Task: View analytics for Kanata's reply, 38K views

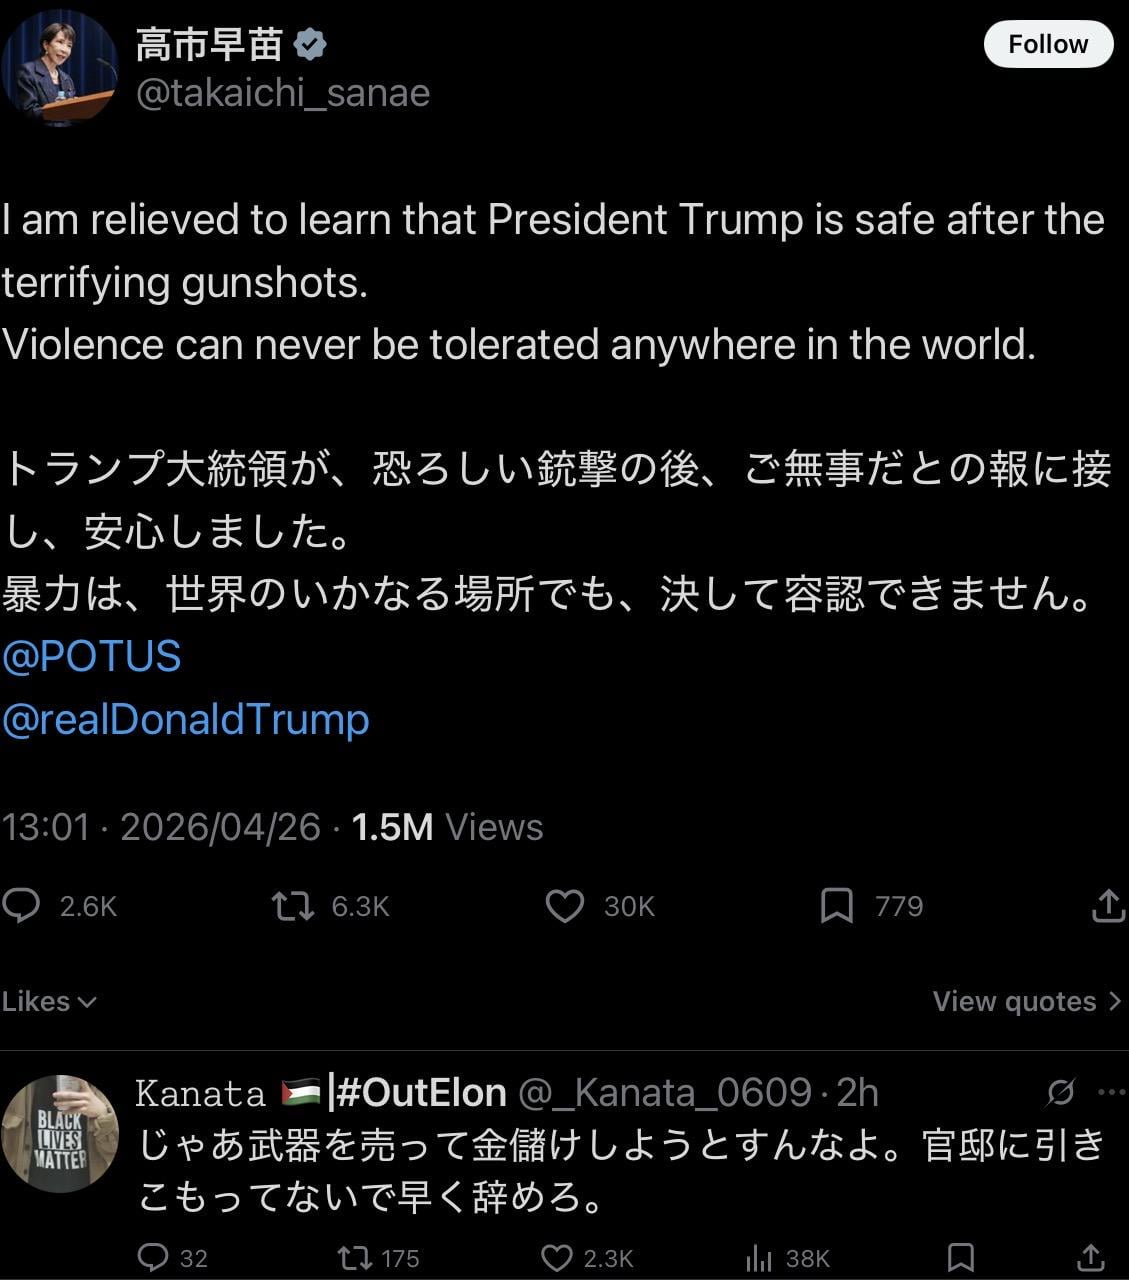Action: pos(759,1257)
